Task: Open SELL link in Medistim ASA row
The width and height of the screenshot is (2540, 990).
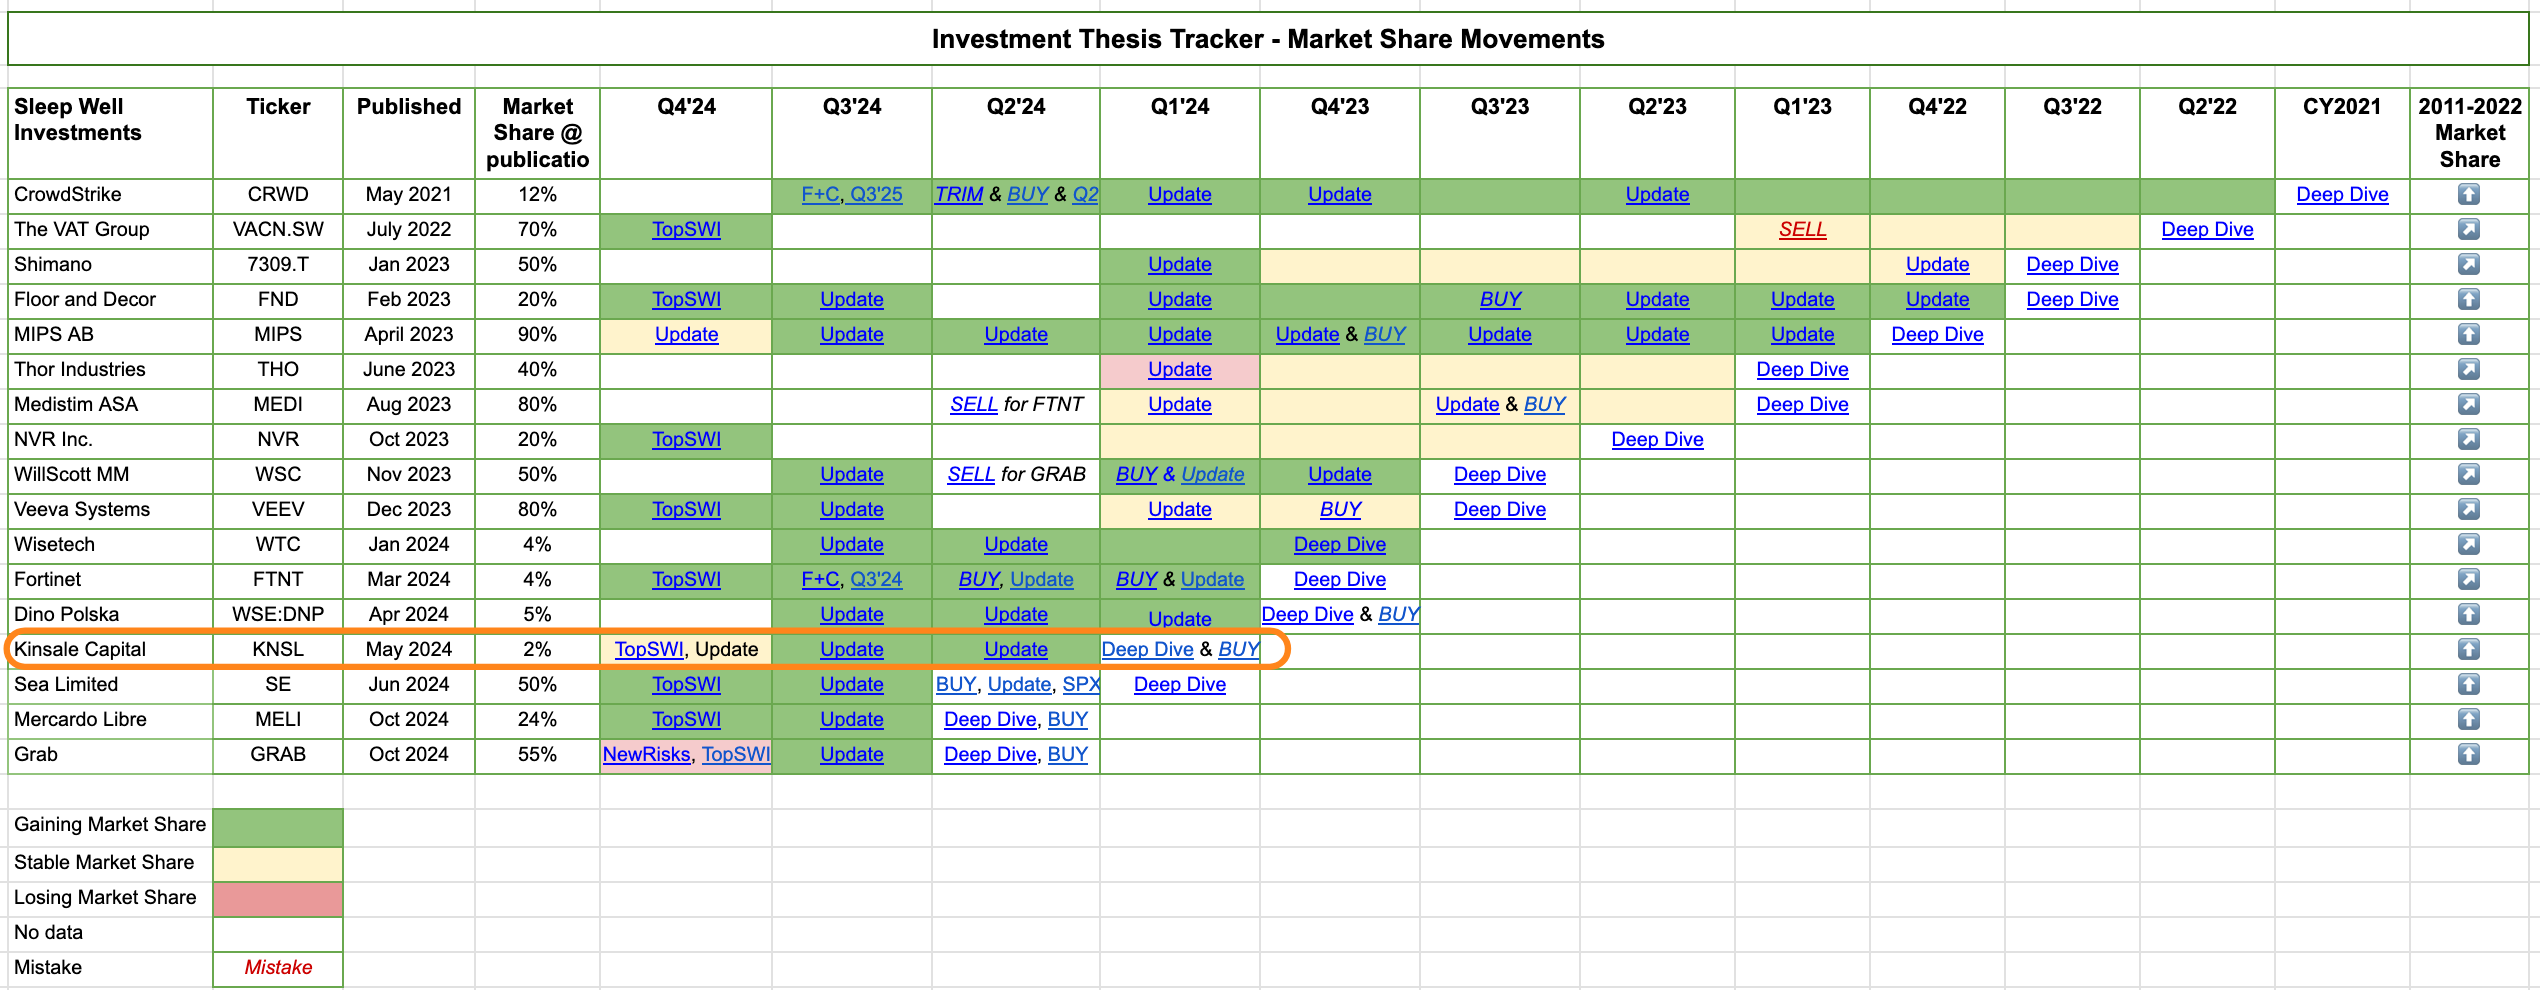Action: click(x=973, y=405)
